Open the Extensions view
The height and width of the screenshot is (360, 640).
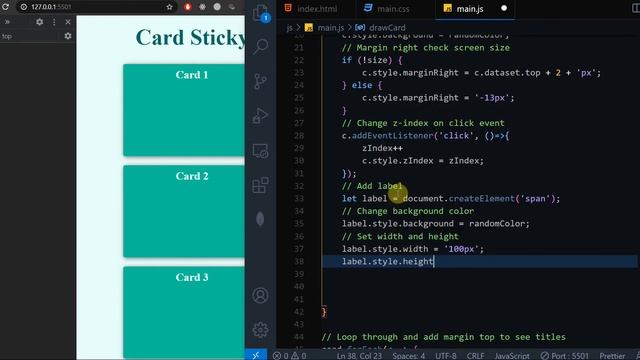click(260, 185)
